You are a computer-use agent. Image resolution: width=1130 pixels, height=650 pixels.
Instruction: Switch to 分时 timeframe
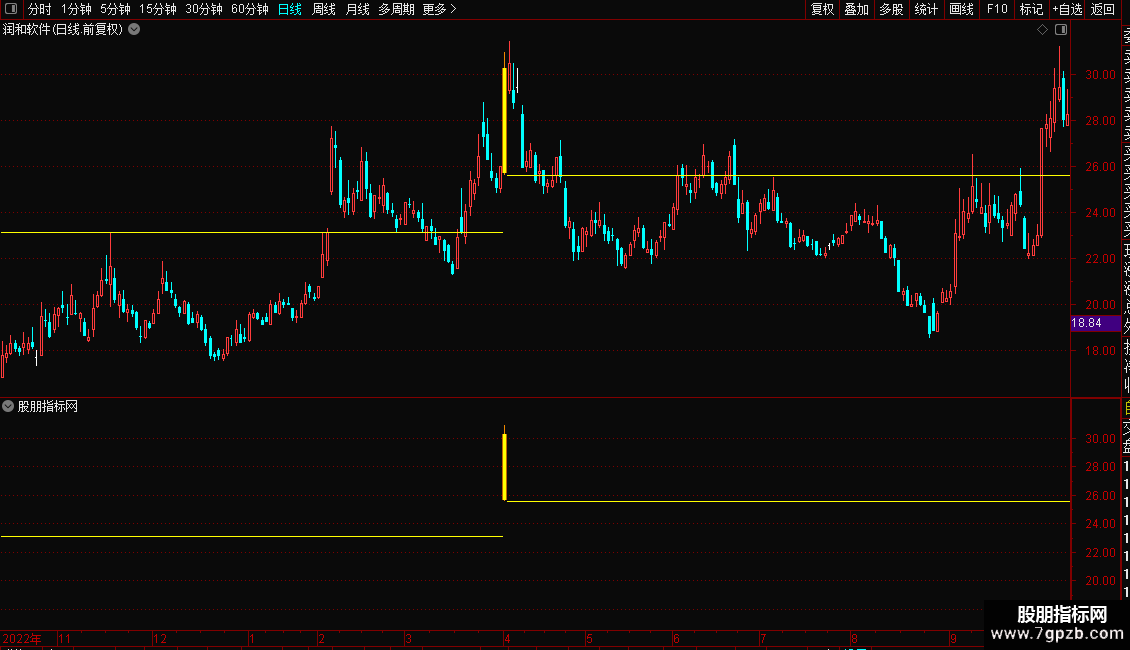40,9
